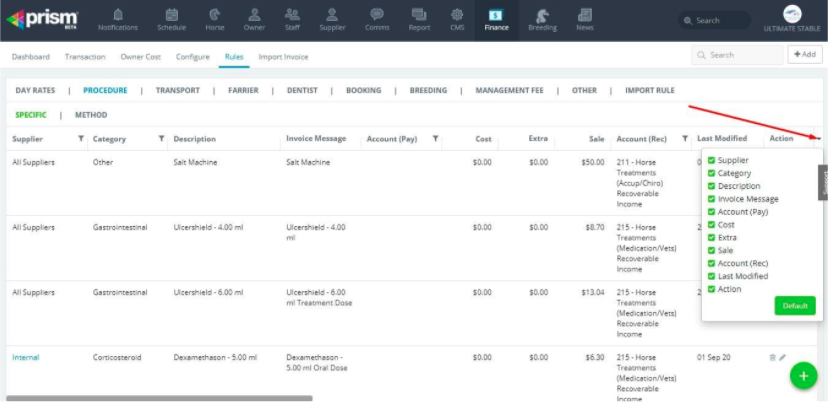Uncheck the Invoice Message column checkbox
The height and width of the screenshot is (402, 830).
712,199
